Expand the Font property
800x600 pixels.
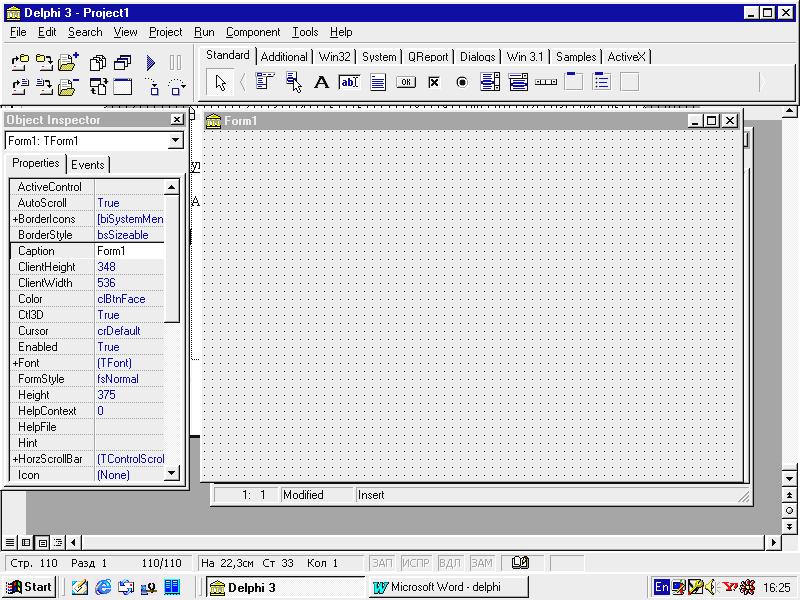click(x=15, y=363)
